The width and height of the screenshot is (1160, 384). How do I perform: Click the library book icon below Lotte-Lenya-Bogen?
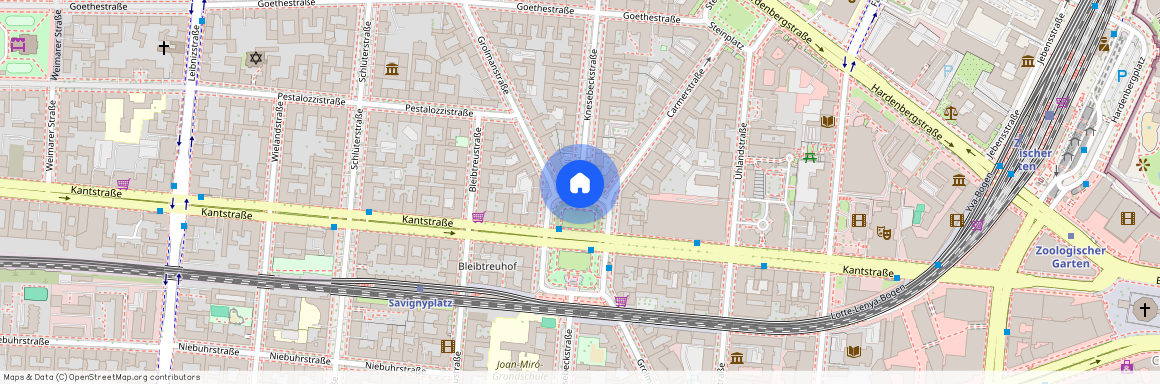854,351
